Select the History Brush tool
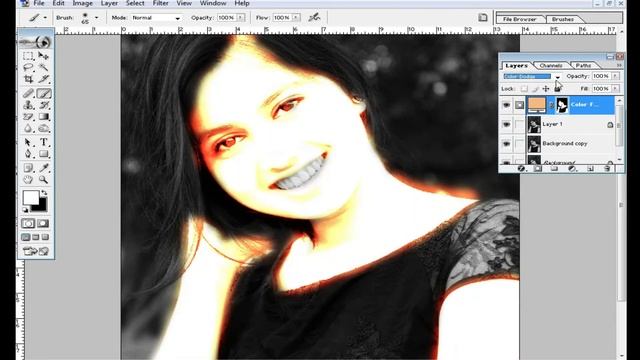Image resolution: width=640 pixels, height=360 pixels. click(43, 105)
